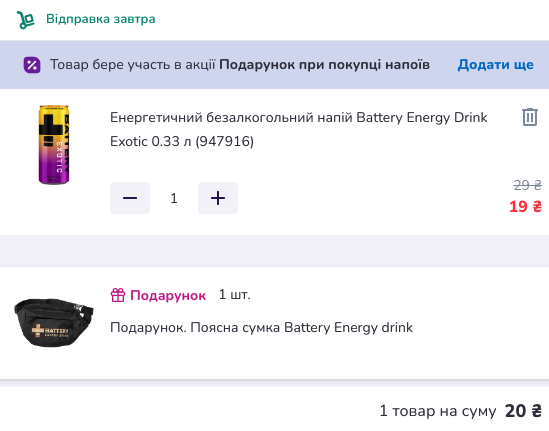Image resolution: width=549 pixels, height=431 pixels.
Task: Click the delivery cart icon near 'Відправка завтра'
Action: click(x=26, y=20)
